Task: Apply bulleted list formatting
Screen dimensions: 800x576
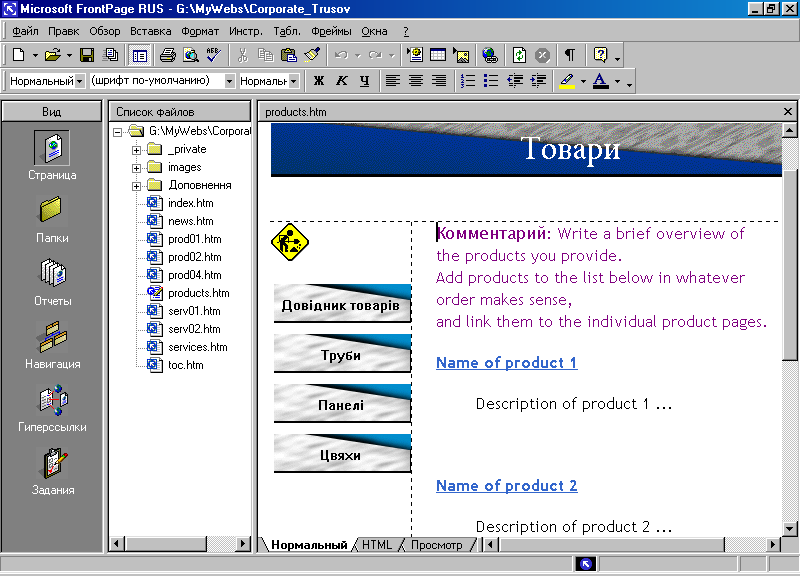Action: click(490, 81)
